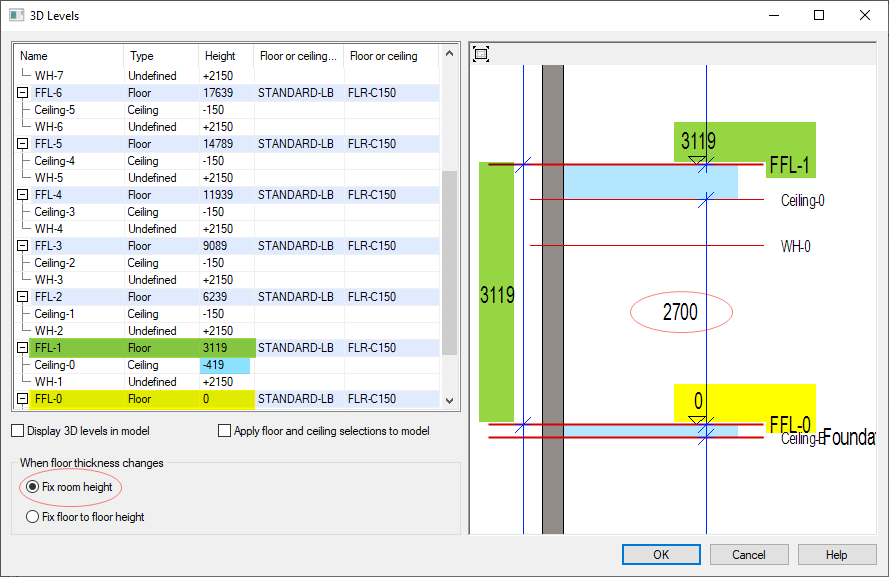Sort by the Height column header
The height and width of the screenshot is (577, 889).
[220, 56]
